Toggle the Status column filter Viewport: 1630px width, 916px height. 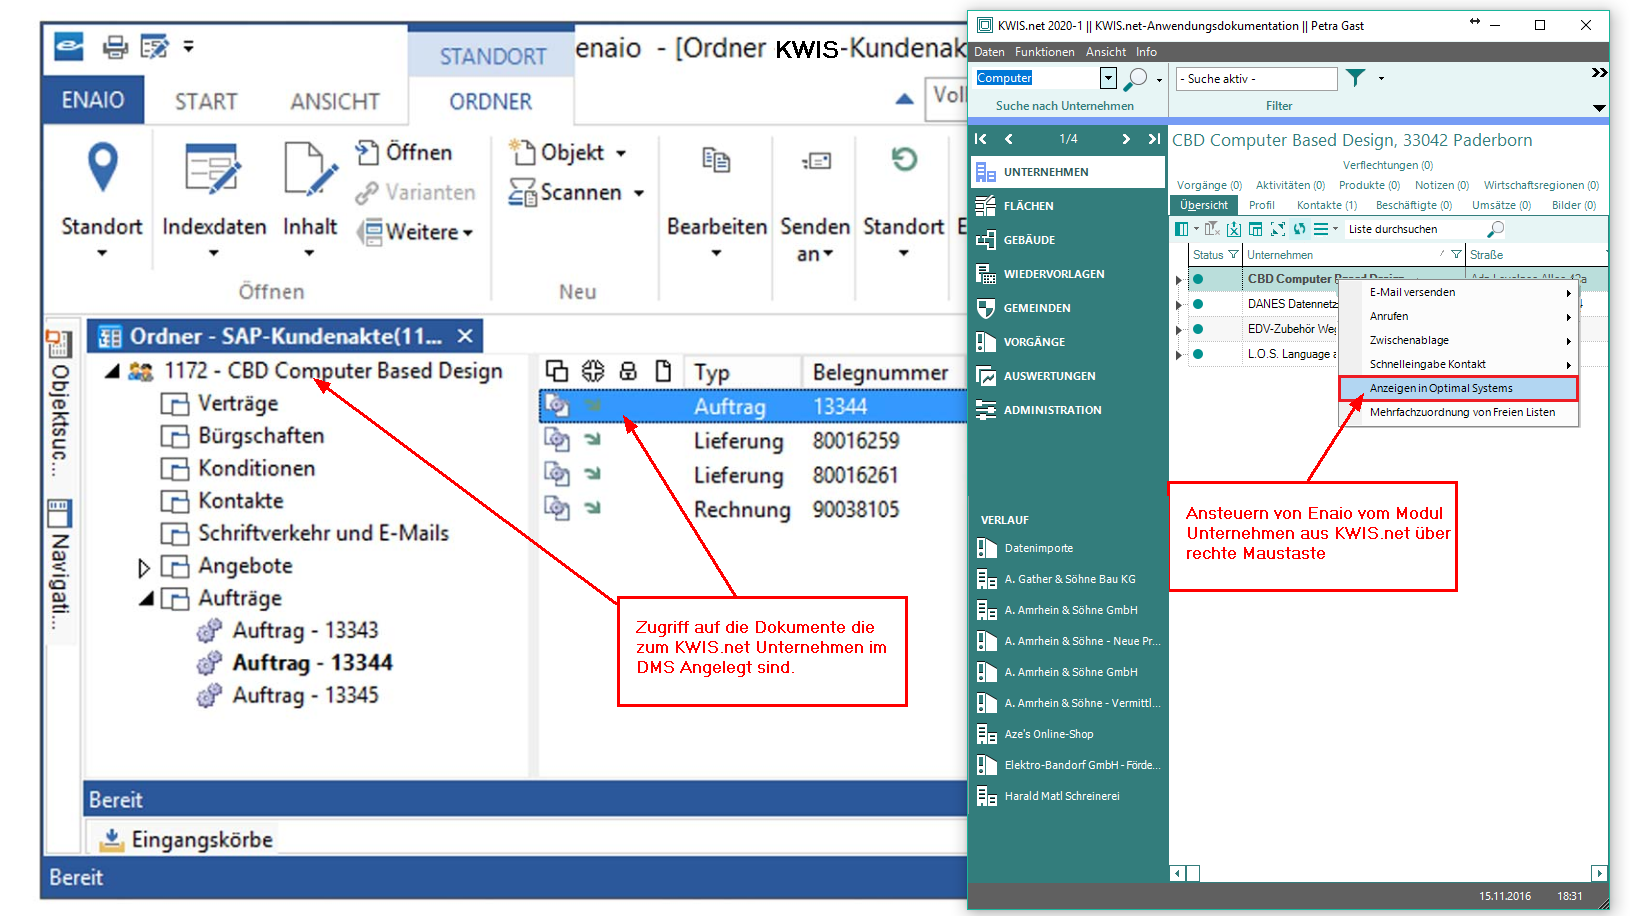[1233, 255]
